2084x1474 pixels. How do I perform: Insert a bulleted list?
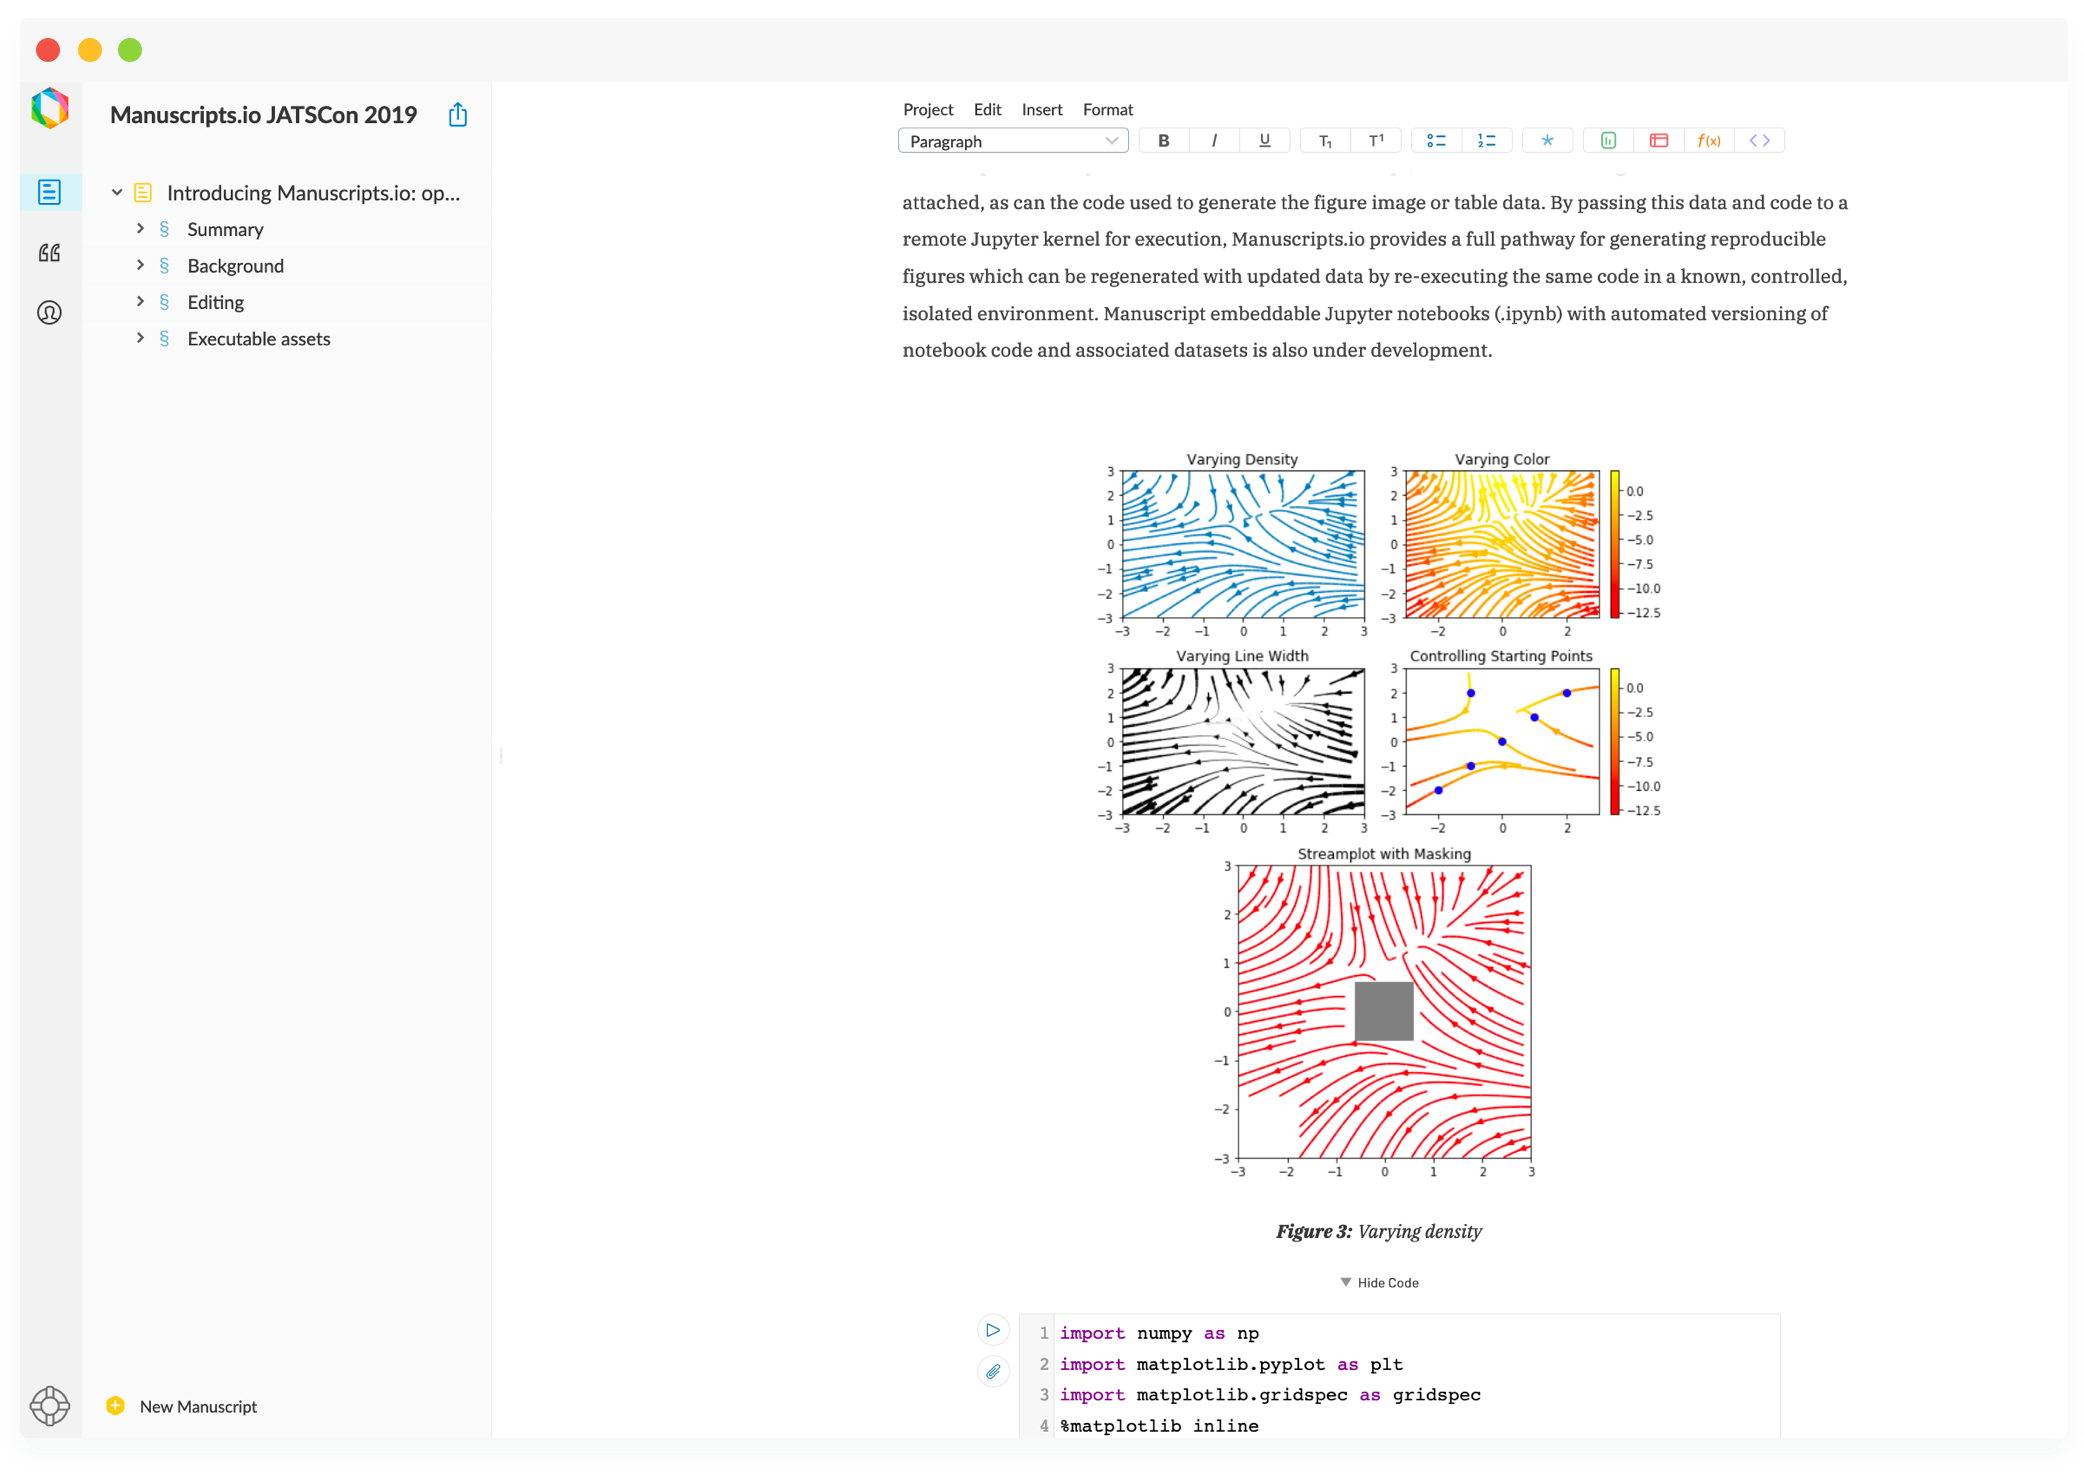pos(1436,141)
